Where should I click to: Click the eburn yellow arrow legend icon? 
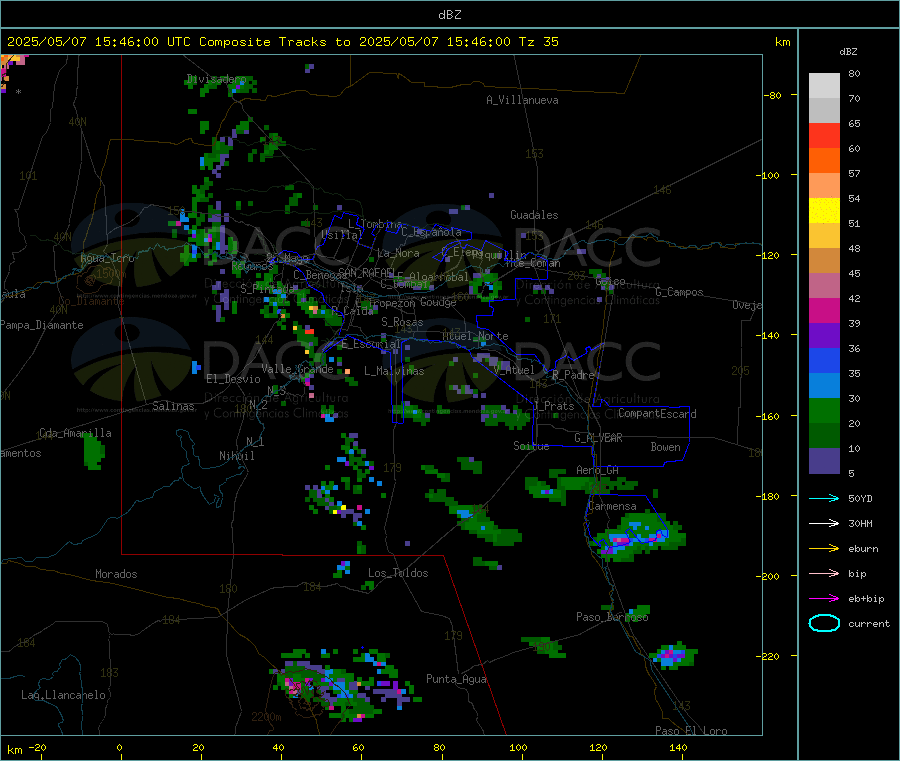(x=824, y=549)
